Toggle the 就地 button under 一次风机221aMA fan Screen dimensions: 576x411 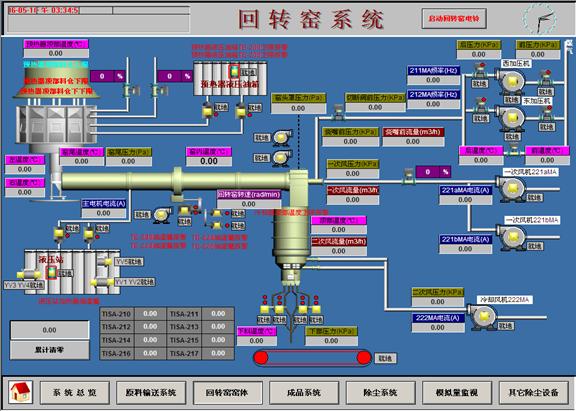[x=534, y=198]
